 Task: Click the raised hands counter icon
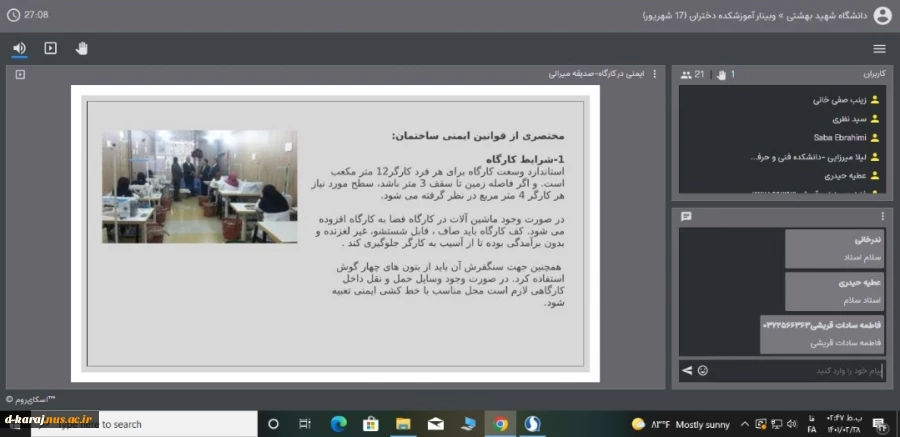(x=721, y=75)
